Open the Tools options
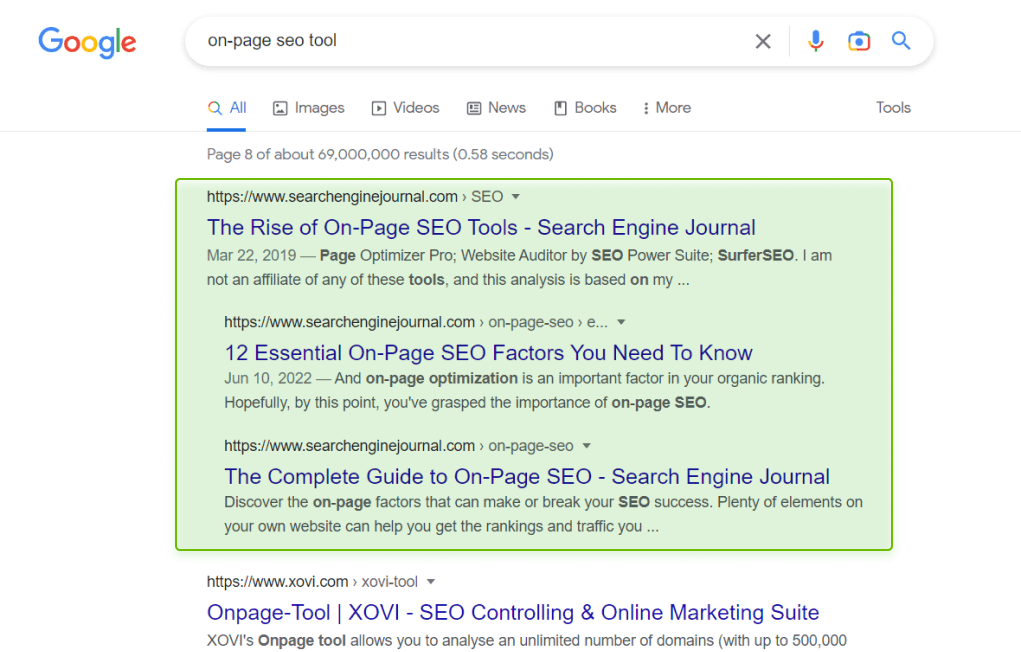 [893, 107]
